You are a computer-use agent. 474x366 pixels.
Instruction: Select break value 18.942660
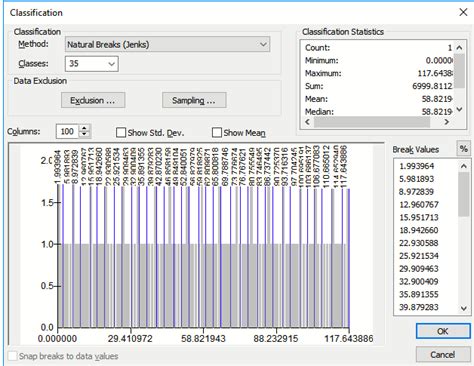click(419, 230)
